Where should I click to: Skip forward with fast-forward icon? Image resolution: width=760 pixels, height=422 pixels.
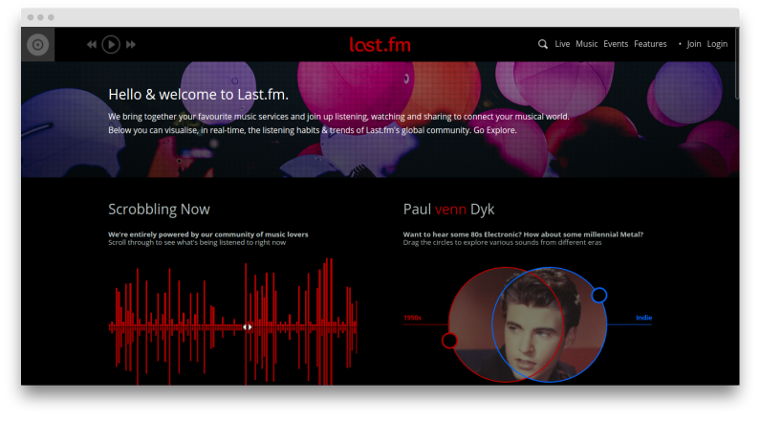tap(131, 45)
